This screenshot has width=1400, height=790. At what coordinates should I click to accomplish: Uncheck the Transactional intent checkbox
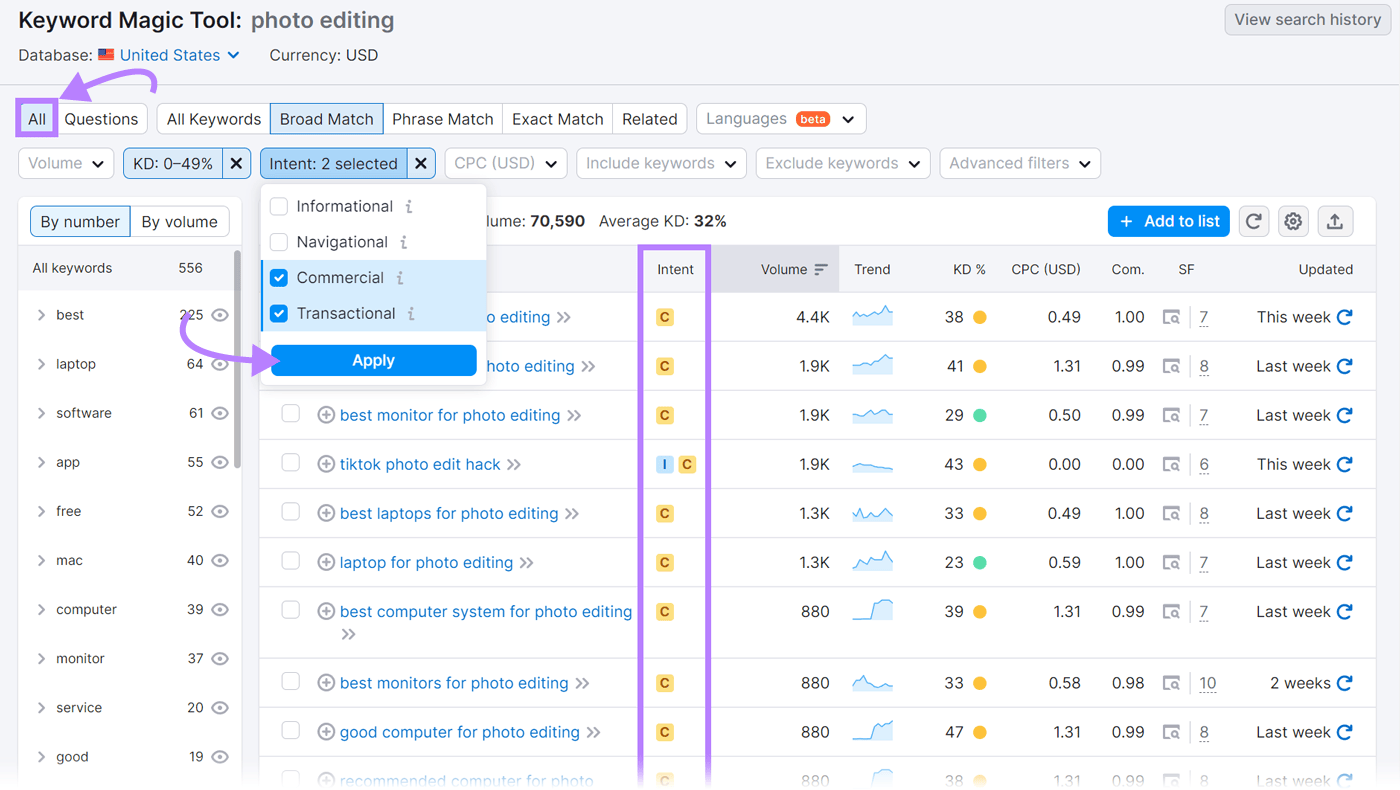click(x=278, y=313)
